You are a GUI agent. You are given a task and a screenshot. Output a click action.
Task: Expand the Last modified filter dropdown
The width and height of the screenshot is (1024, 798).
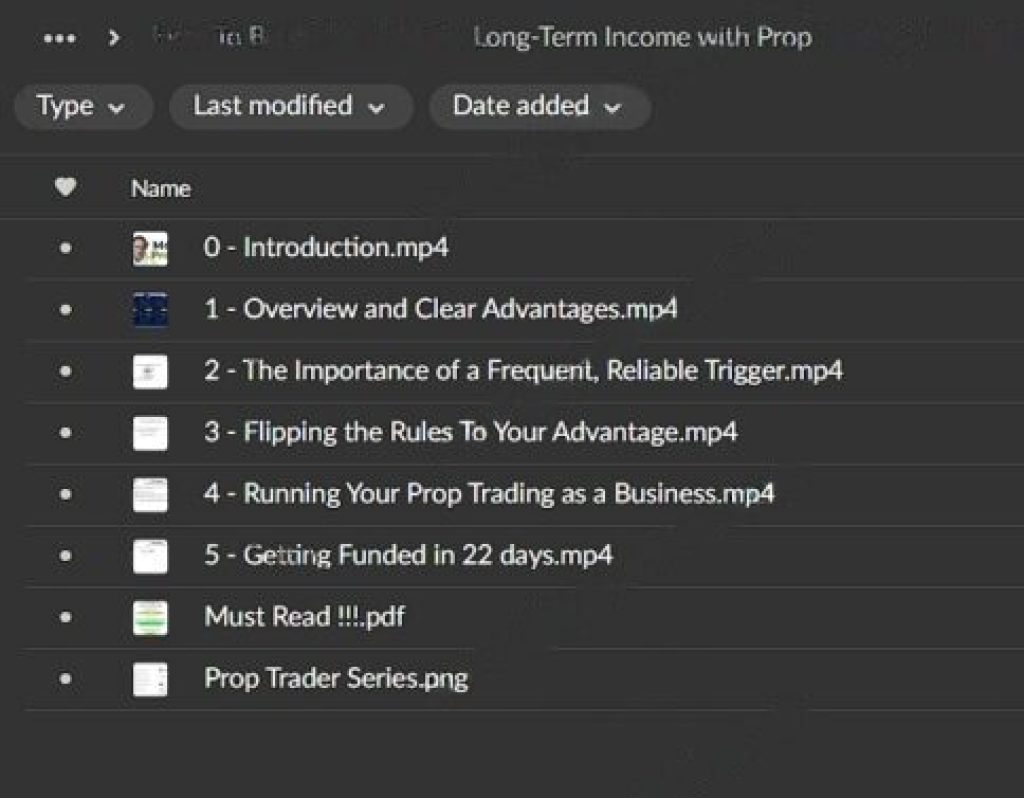coord(290,106)
